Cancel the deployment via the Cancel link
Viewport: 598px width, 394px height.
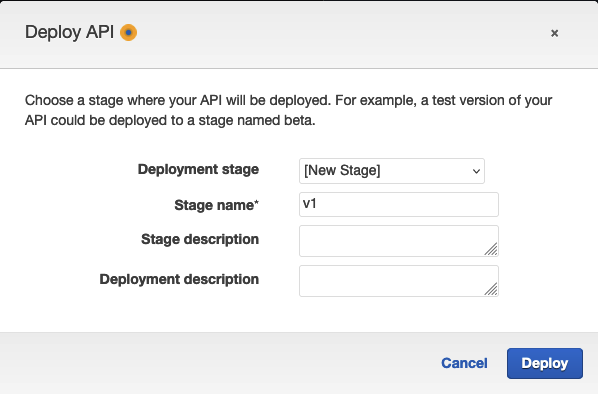464,363
